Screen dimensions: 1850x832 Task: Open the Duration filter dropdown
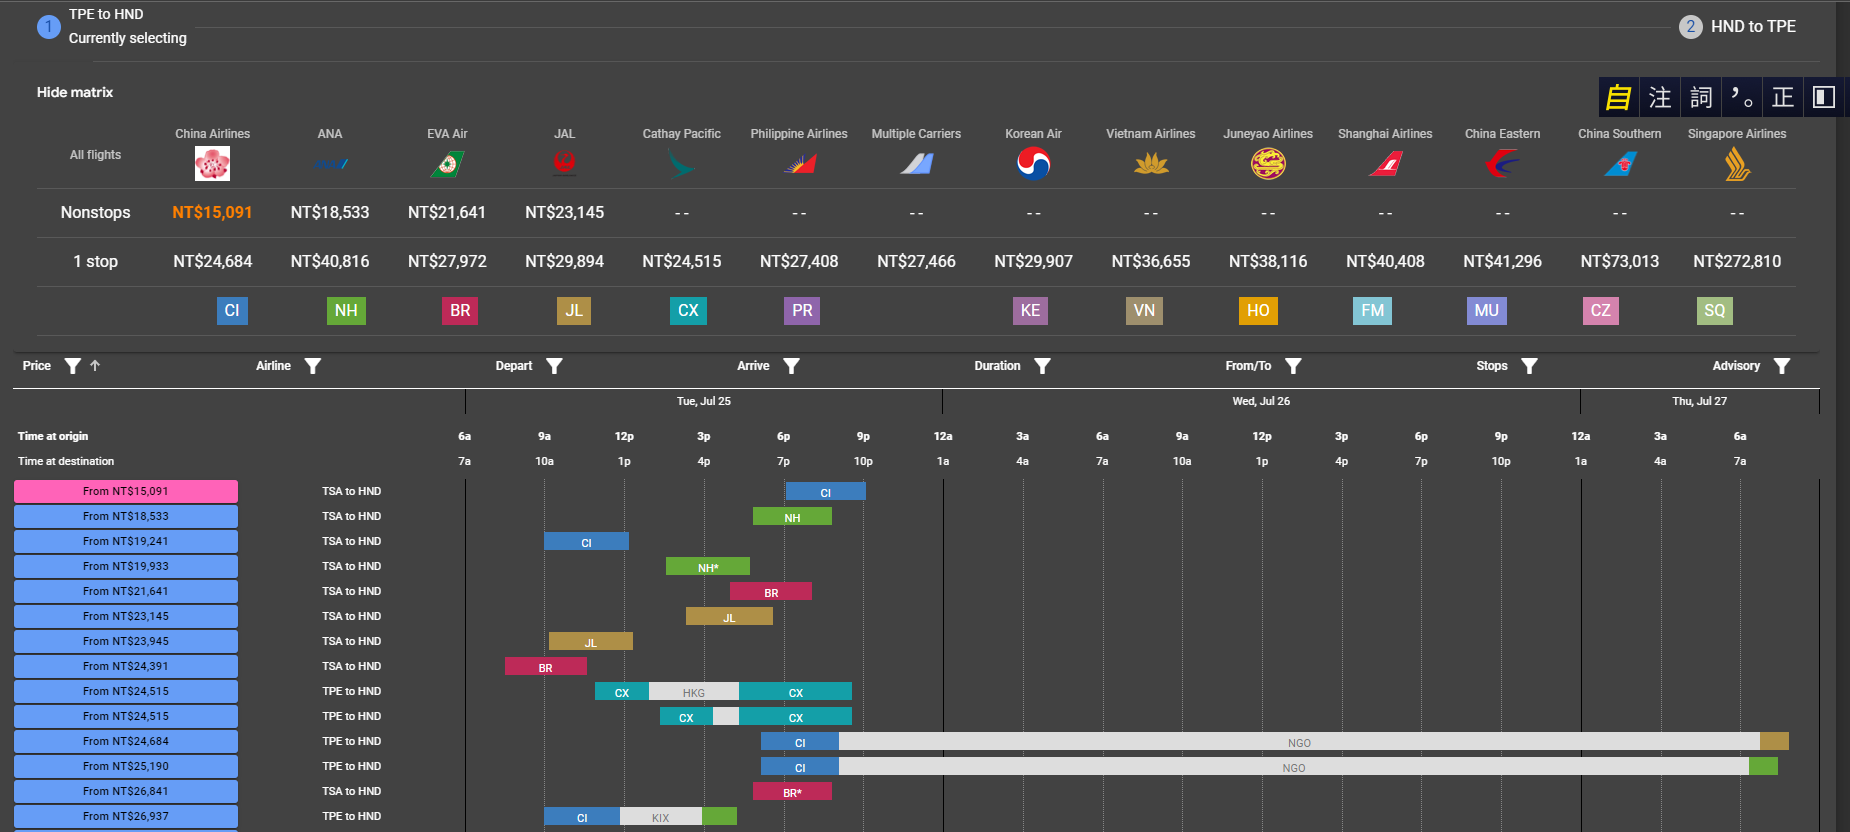(x=1042, y=366)
